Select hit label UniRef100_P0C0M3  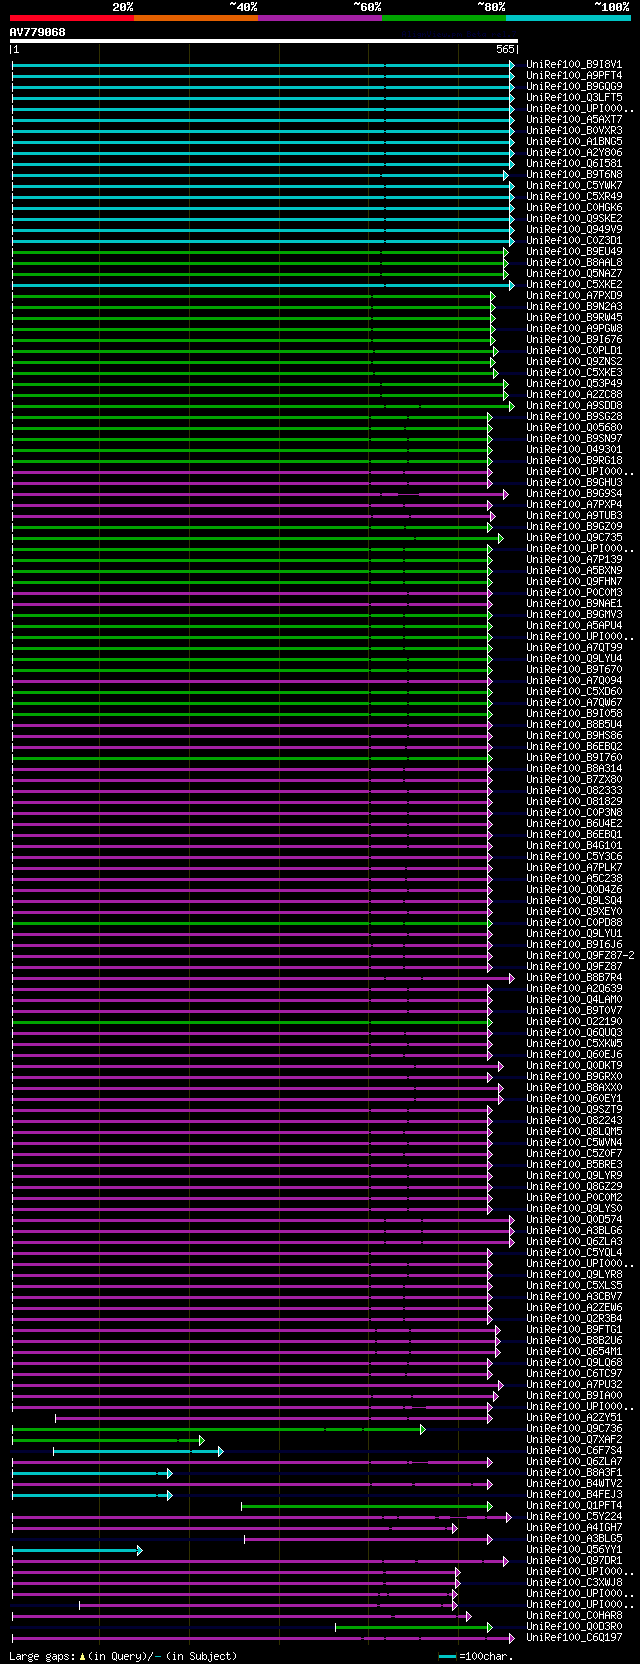point(574,593)
